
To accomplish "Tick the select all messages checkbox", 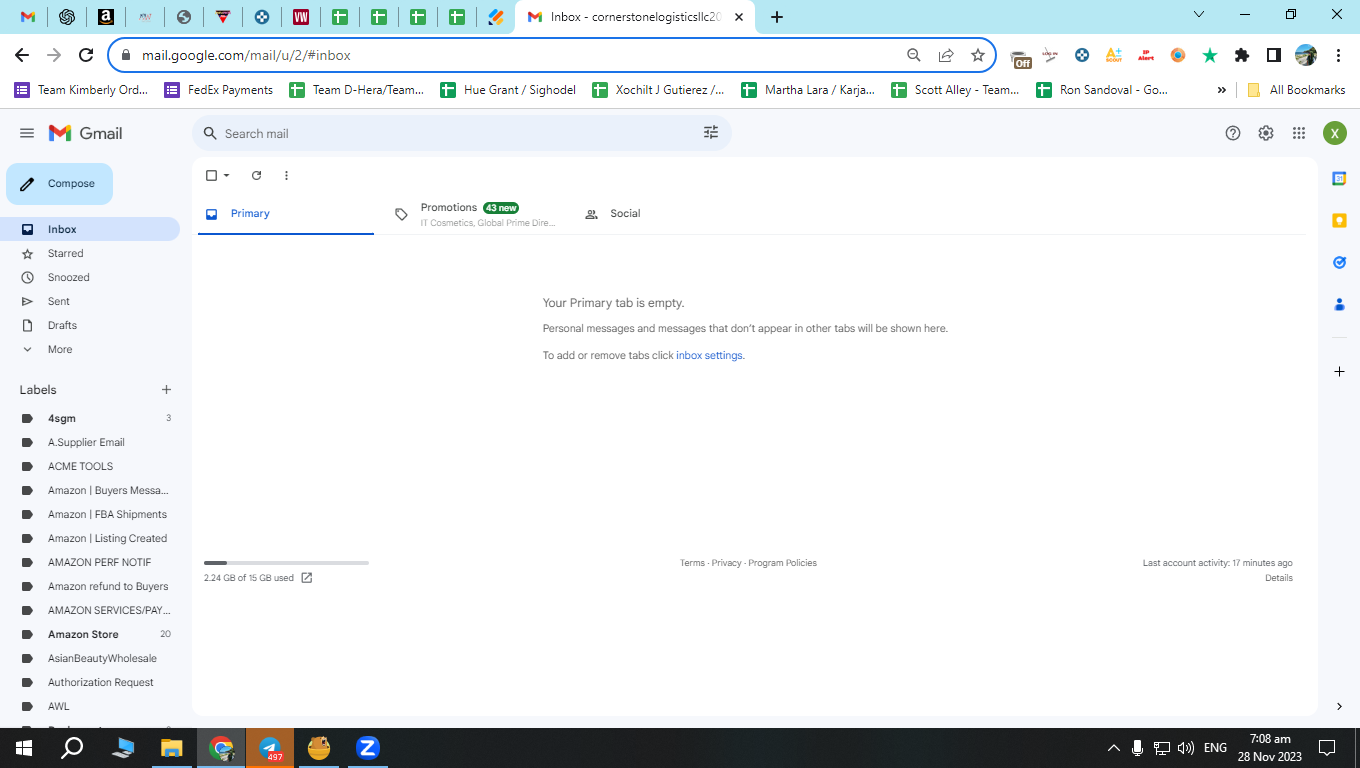I will pyautogui.click(x=211, y=175).
